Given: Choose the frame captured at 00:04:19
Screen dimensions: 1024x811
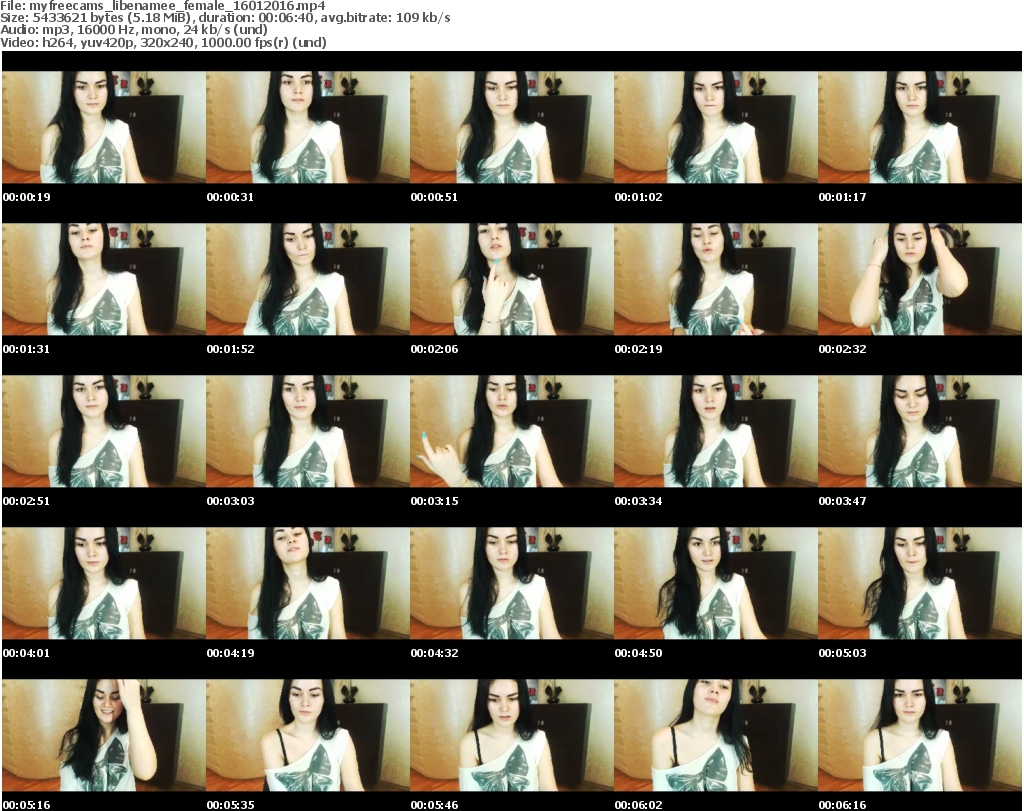Looking at the screenshot, I should (x=308, y=584).
